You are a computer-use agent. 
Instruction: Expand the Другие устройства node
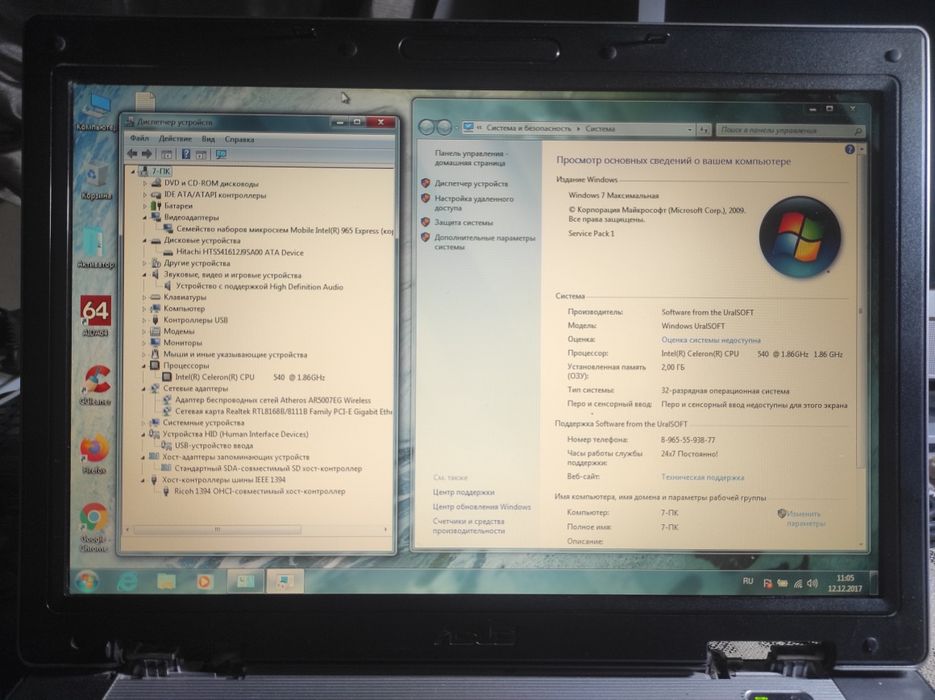pos(144,263)
